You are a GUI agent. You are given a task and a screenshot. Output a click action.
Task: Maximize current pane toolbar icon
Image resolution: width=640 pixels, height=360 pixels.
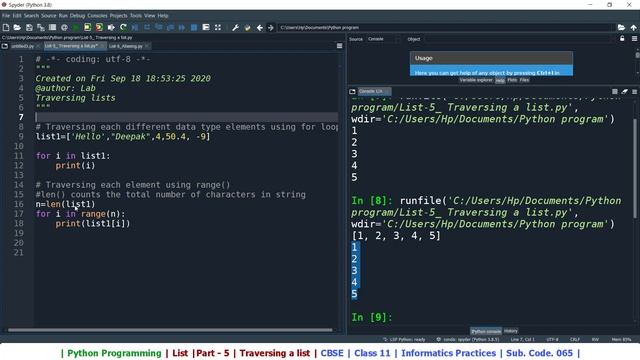pos(218,27)
